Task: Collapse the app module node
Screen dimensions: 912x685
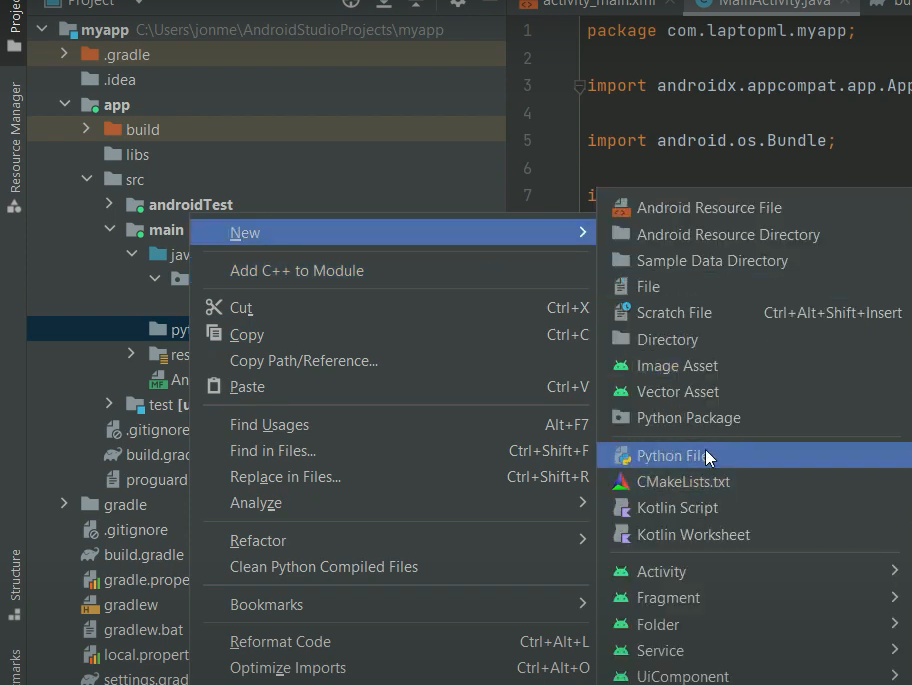Action: 65,104
